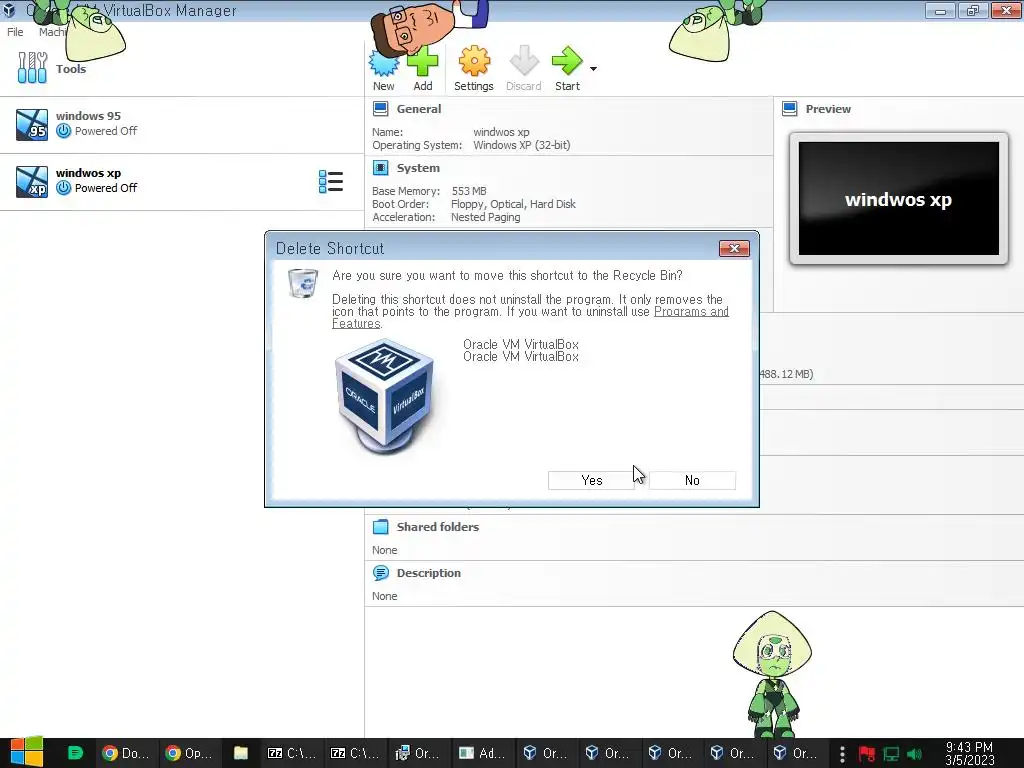Click the Preview panel header
Screen dimensions: 1024x768
pos(828,109)
